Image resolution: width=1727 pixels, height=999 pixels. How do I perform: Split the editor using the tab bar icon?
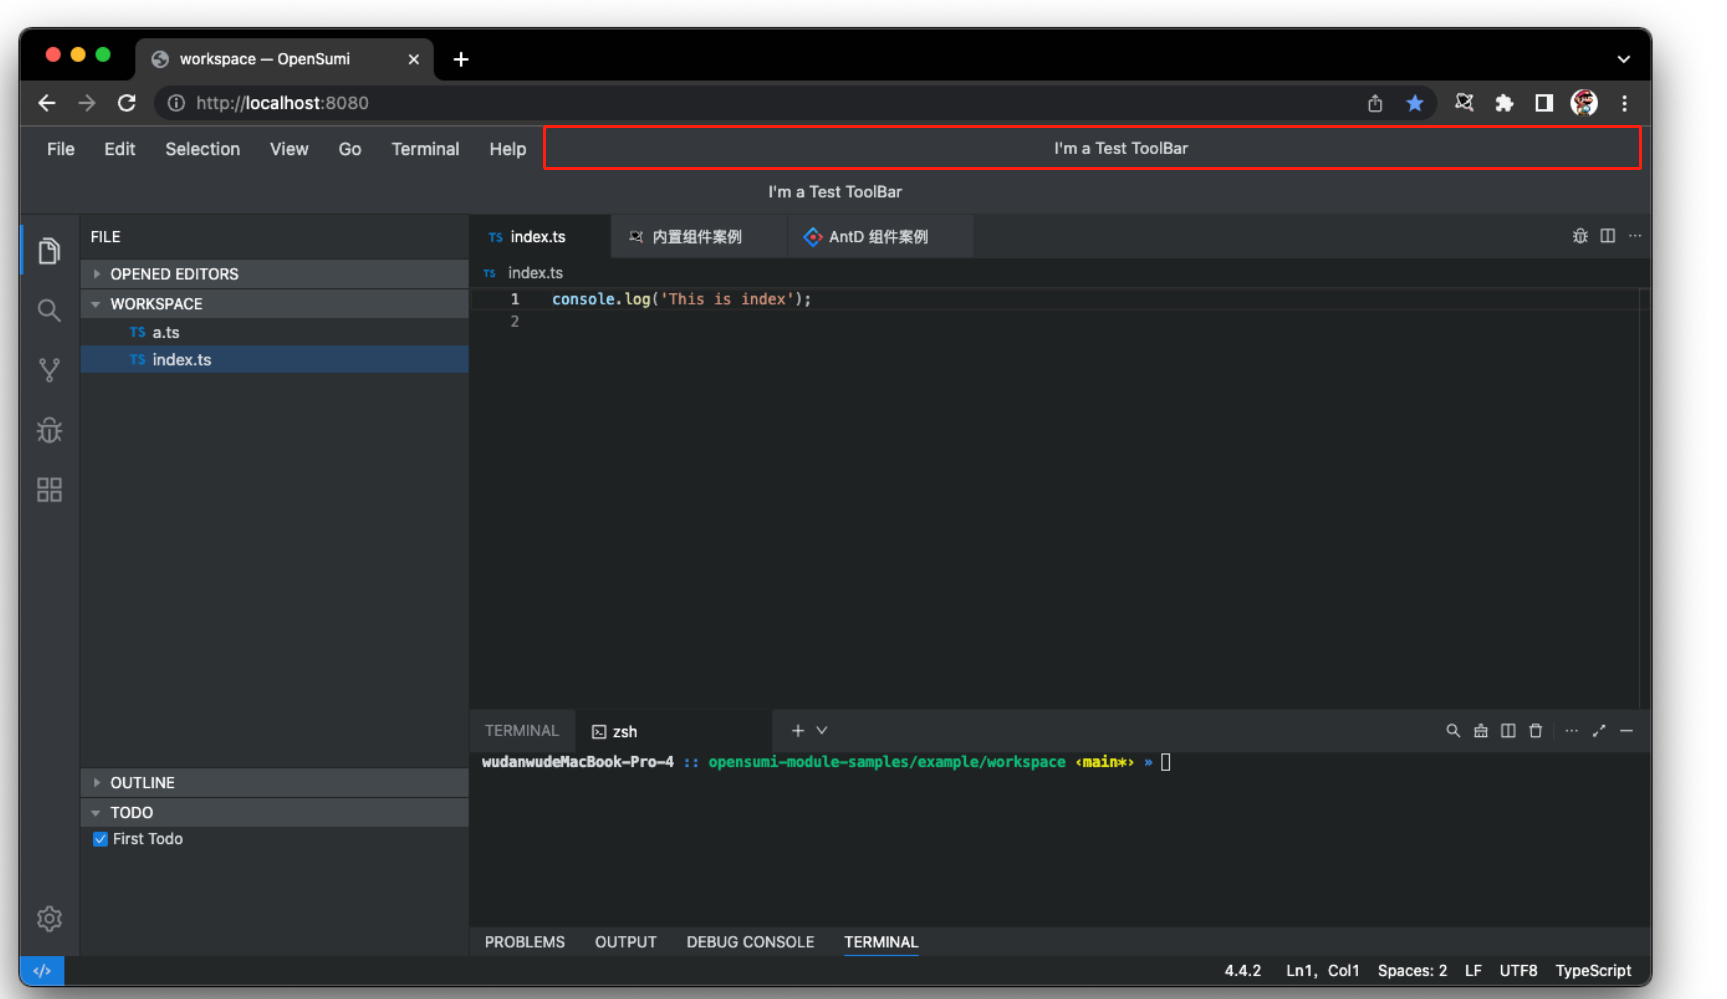(1607, 236)
